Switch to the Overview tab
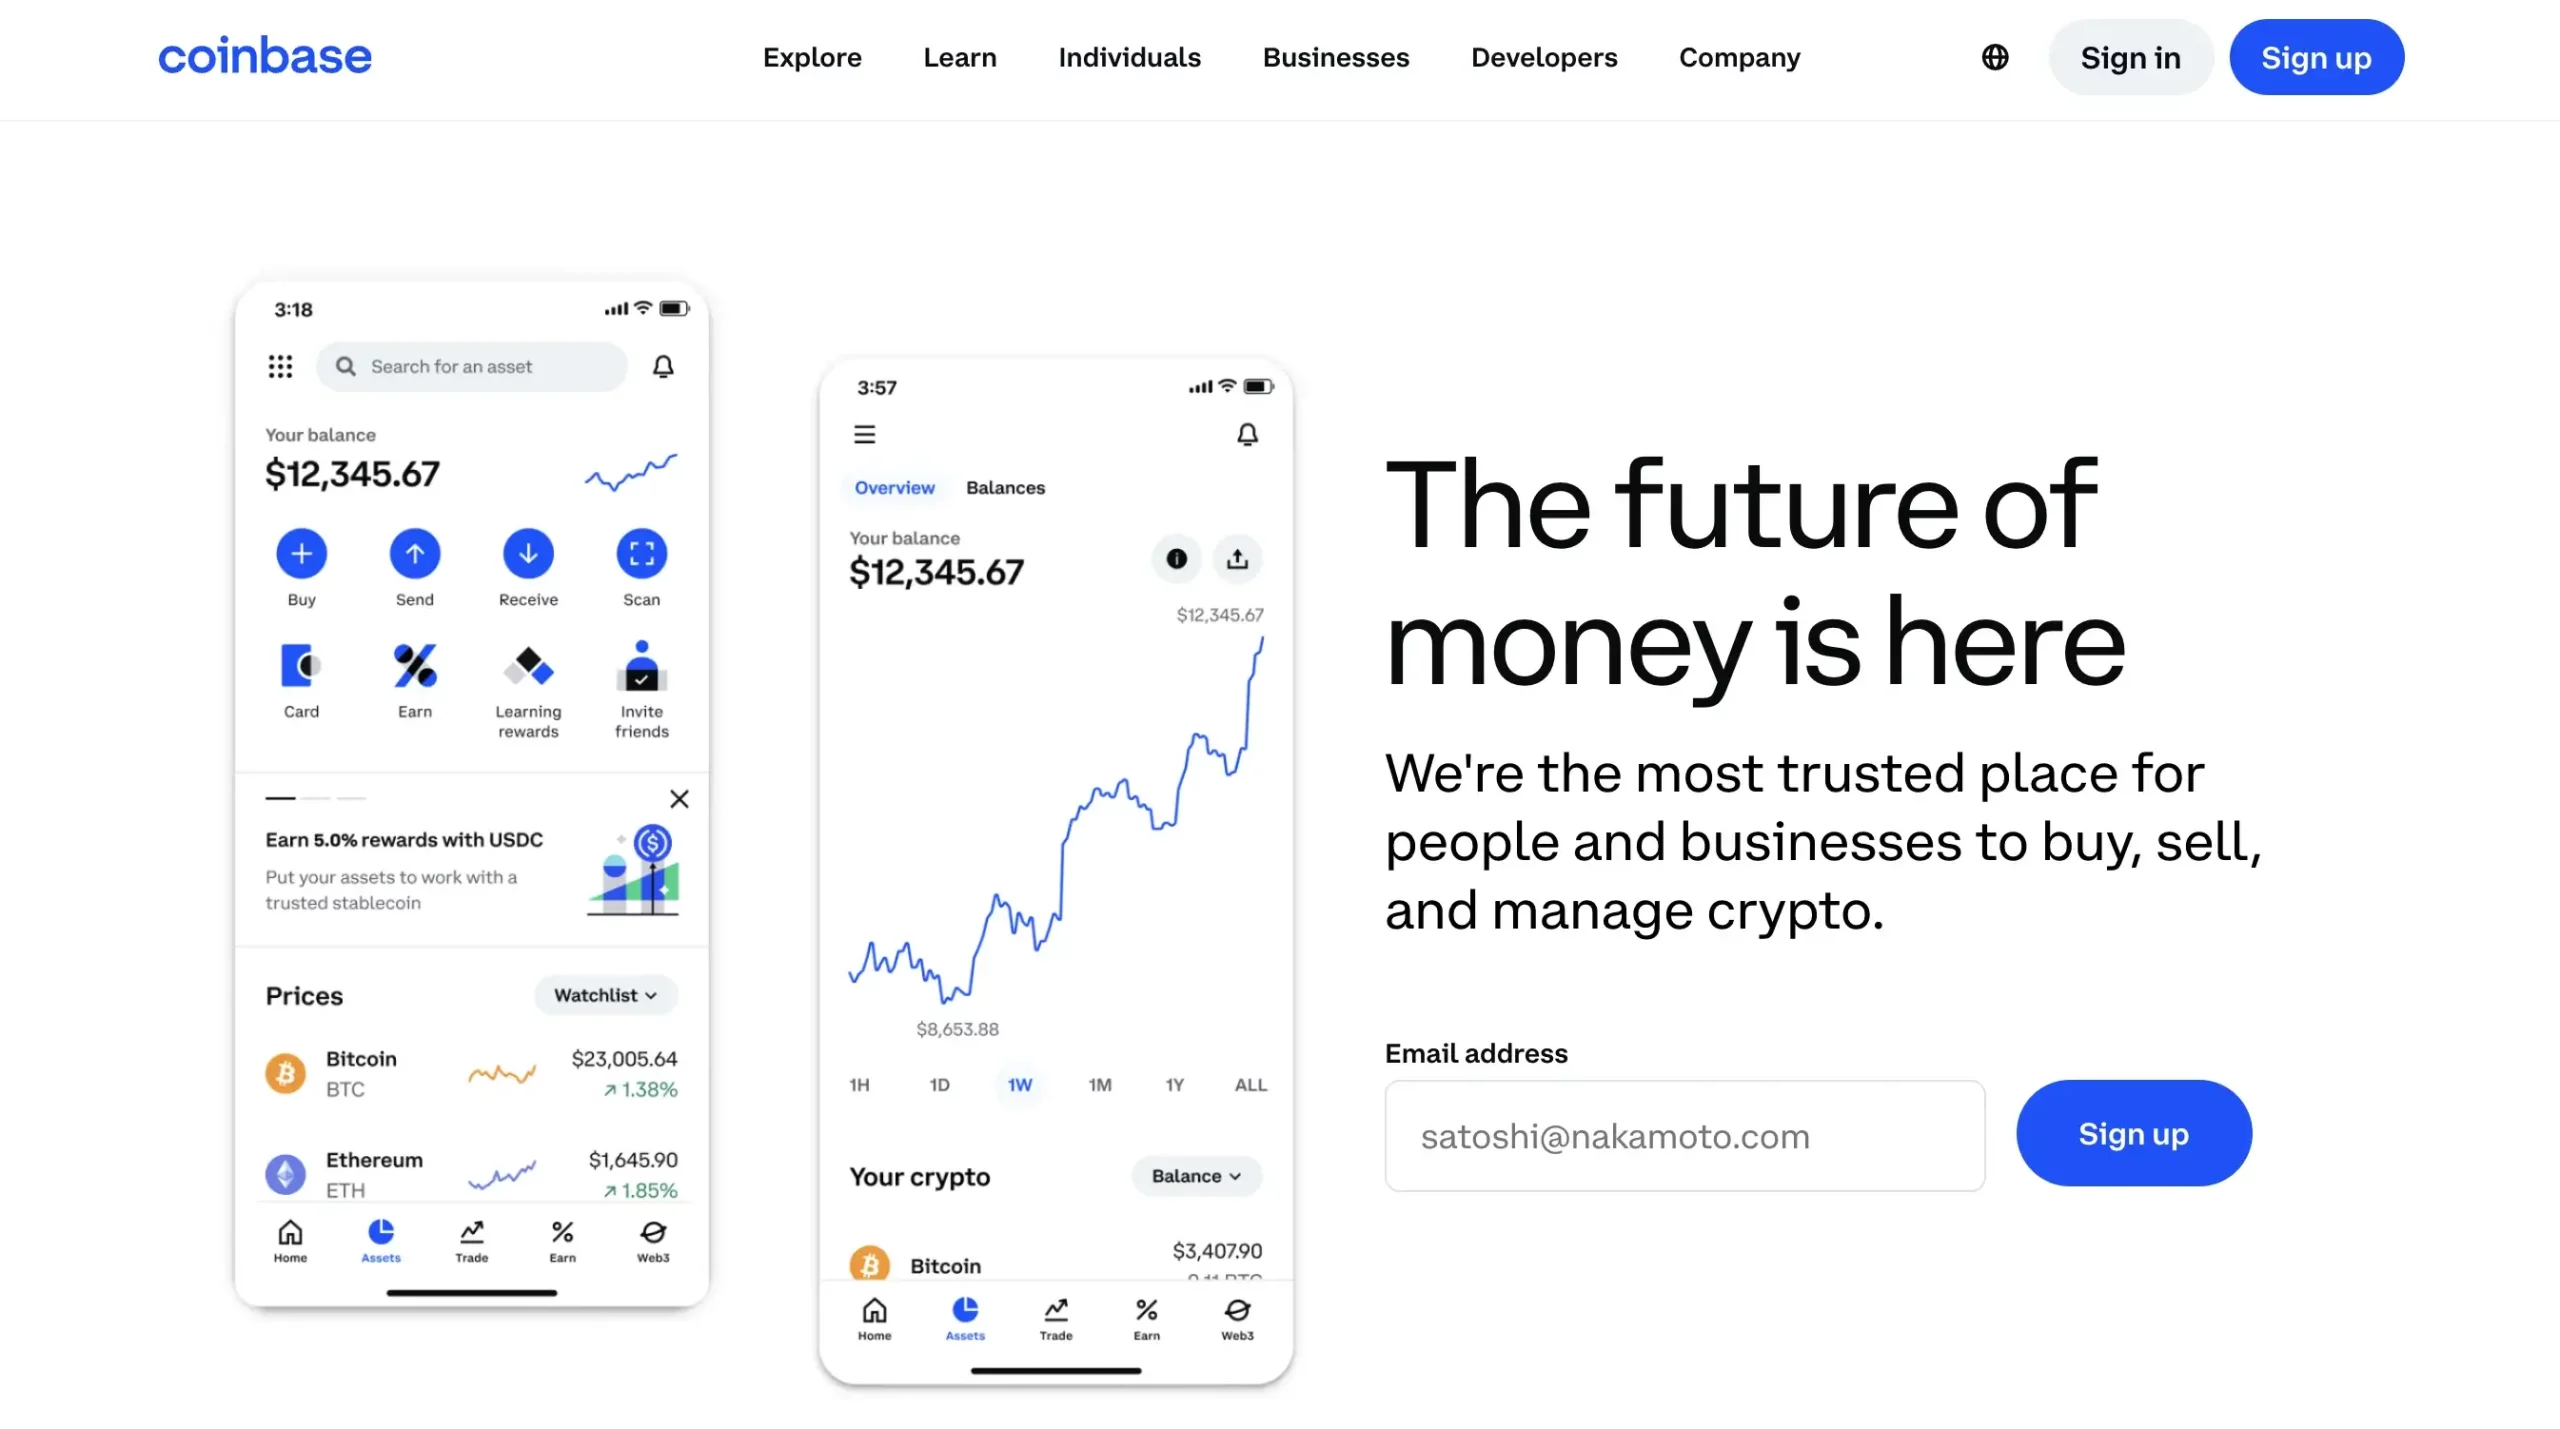Image resolution: width=2560 pixels, height=1429 pixels. point(893,487)
